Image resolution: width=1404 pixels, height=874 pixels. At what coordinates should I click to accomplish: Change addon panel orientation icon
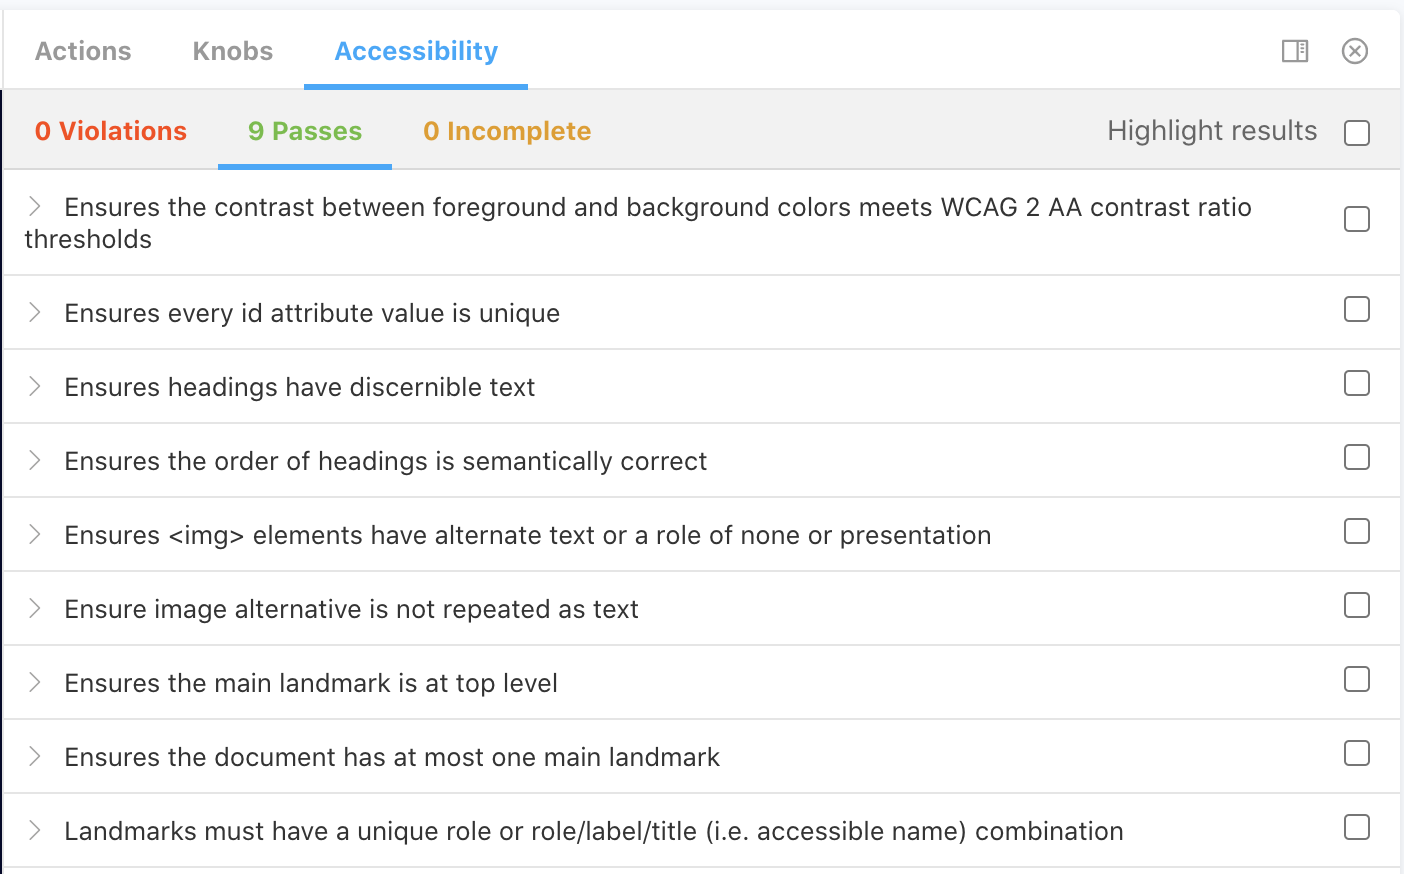click(1295, 51)
